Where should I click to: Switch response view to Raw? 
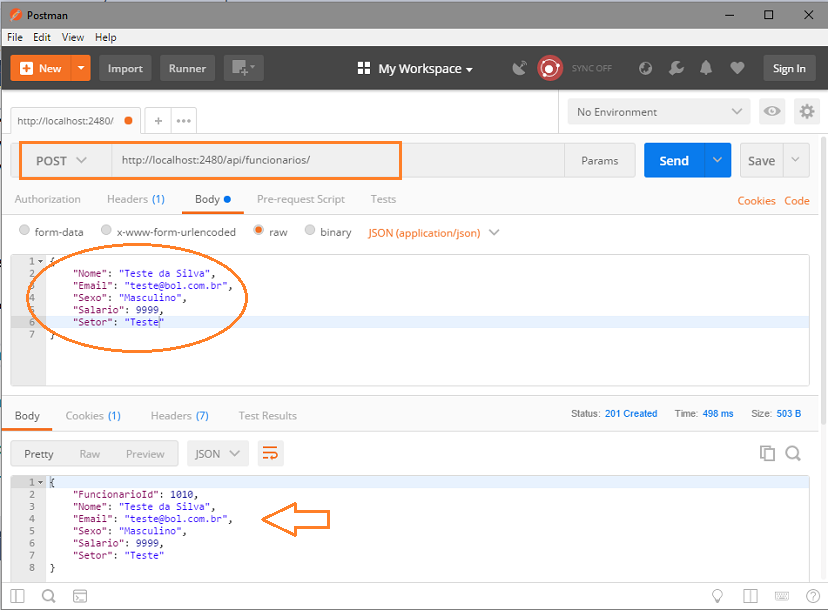[x=90, y=454]
